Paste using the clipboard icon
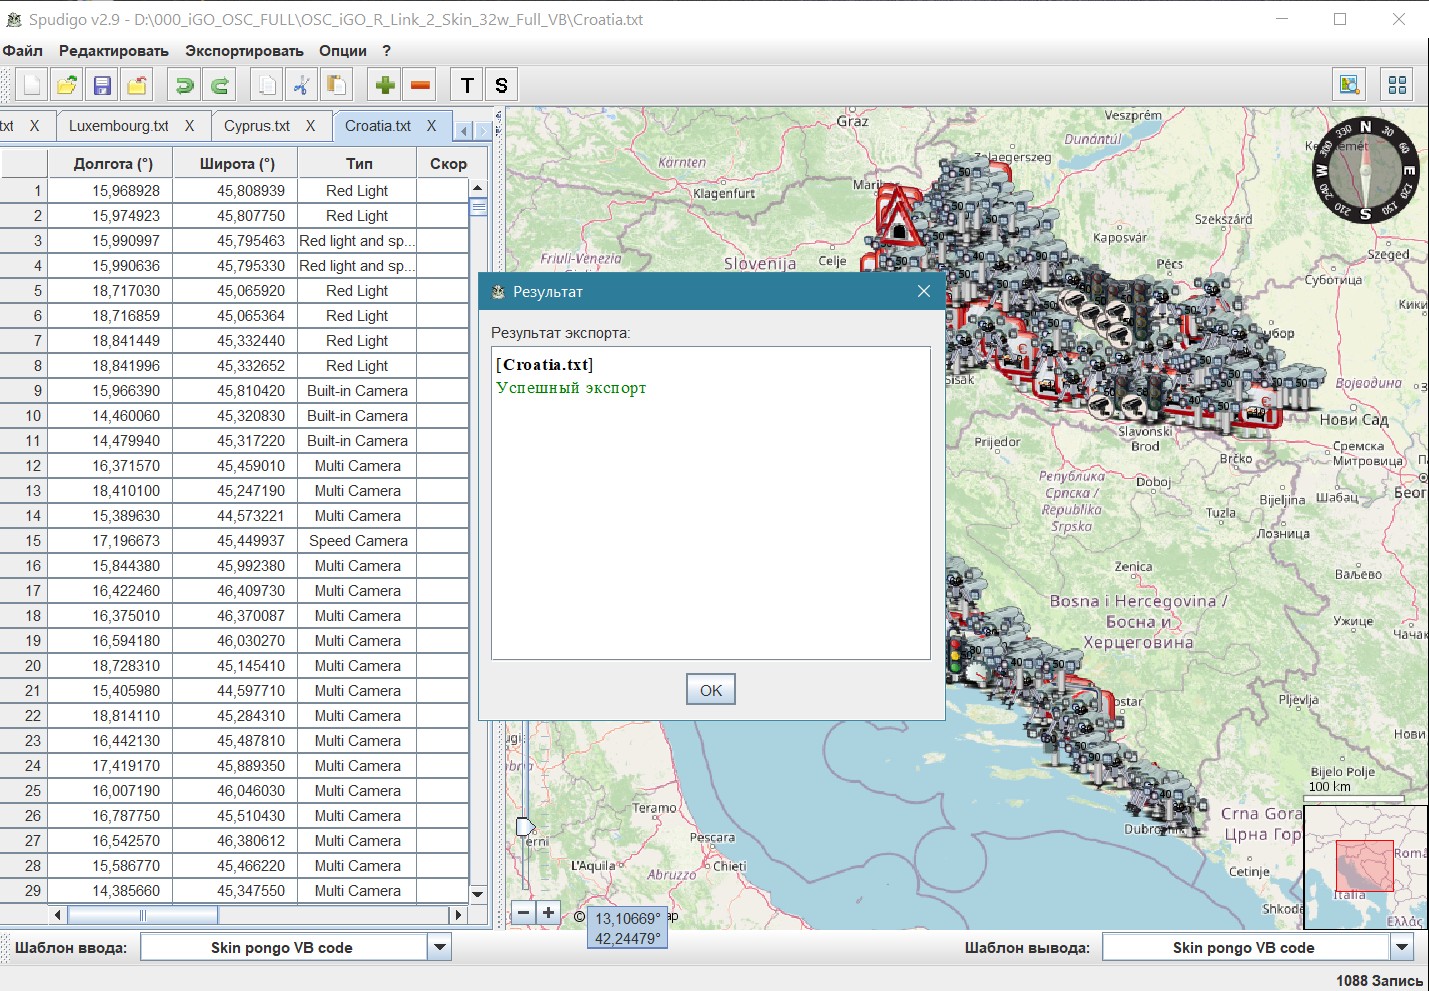This screenshot has height=991, width=1429. 336,85
